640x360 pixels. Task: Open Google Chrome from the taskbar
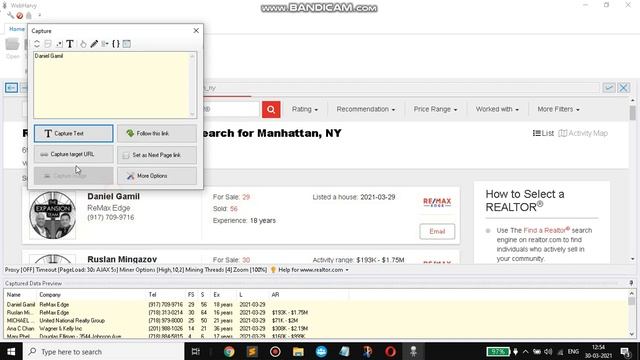(x=229, y=351)
